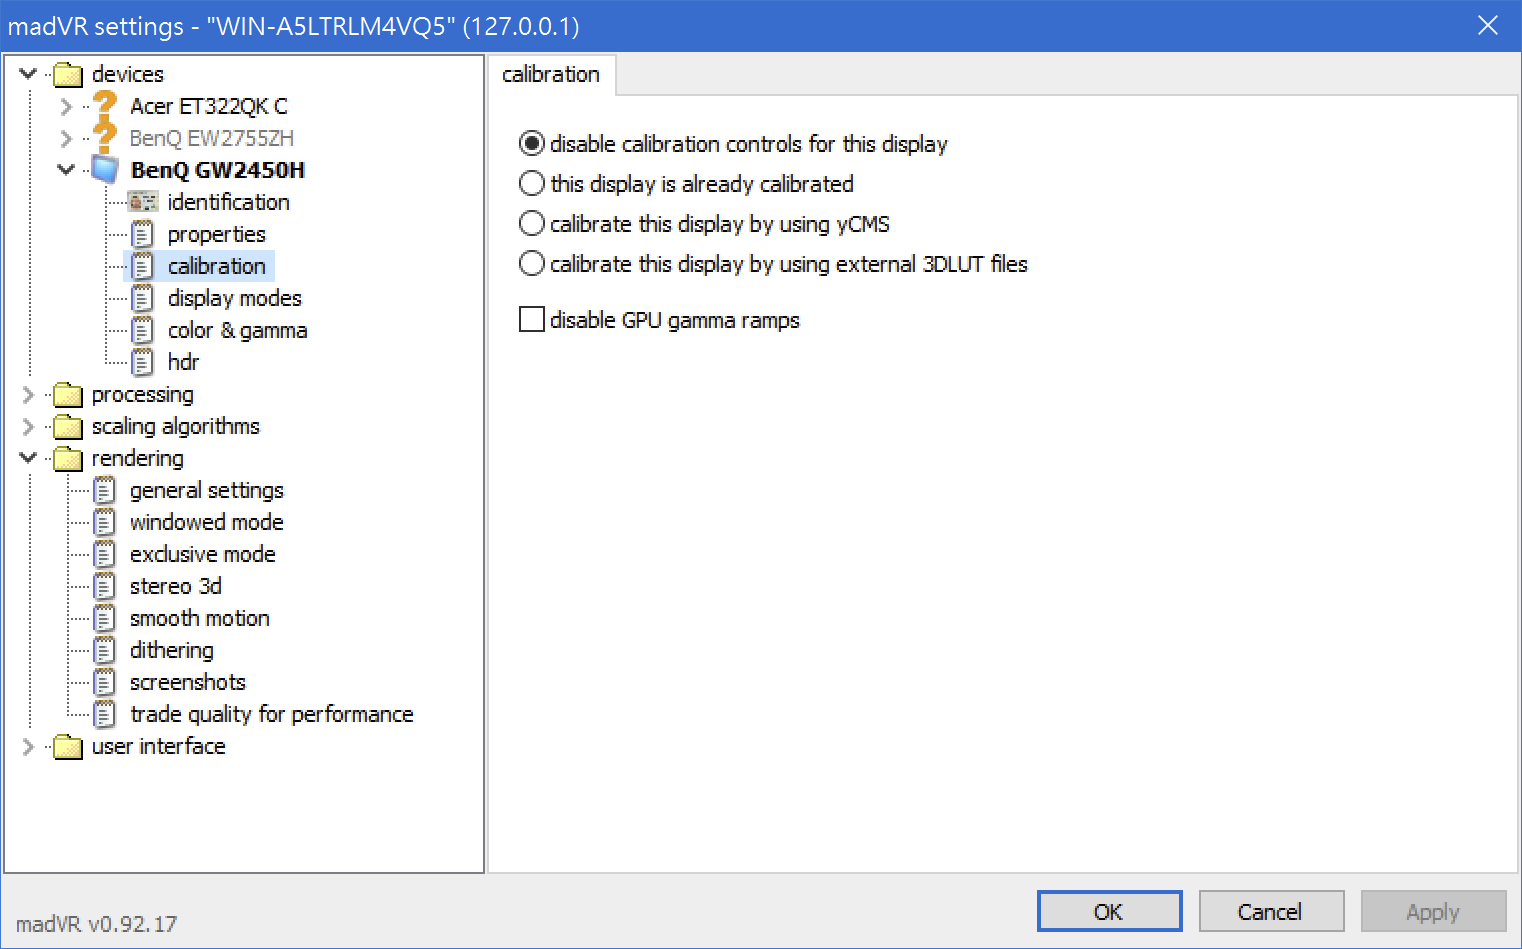Click the page icon beside properties
Viewport: 1522px width, 949px height.
click(143, 234)
